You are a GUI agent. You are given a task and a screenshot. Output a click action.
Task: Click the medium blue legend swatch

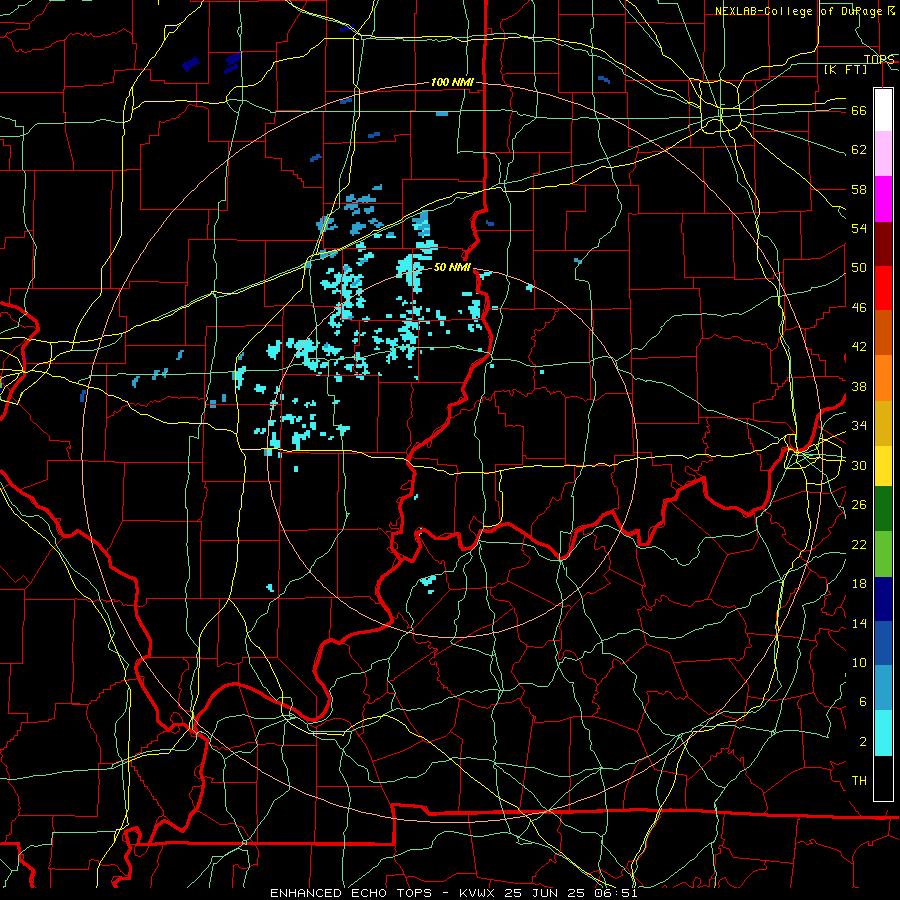[883, 643]
